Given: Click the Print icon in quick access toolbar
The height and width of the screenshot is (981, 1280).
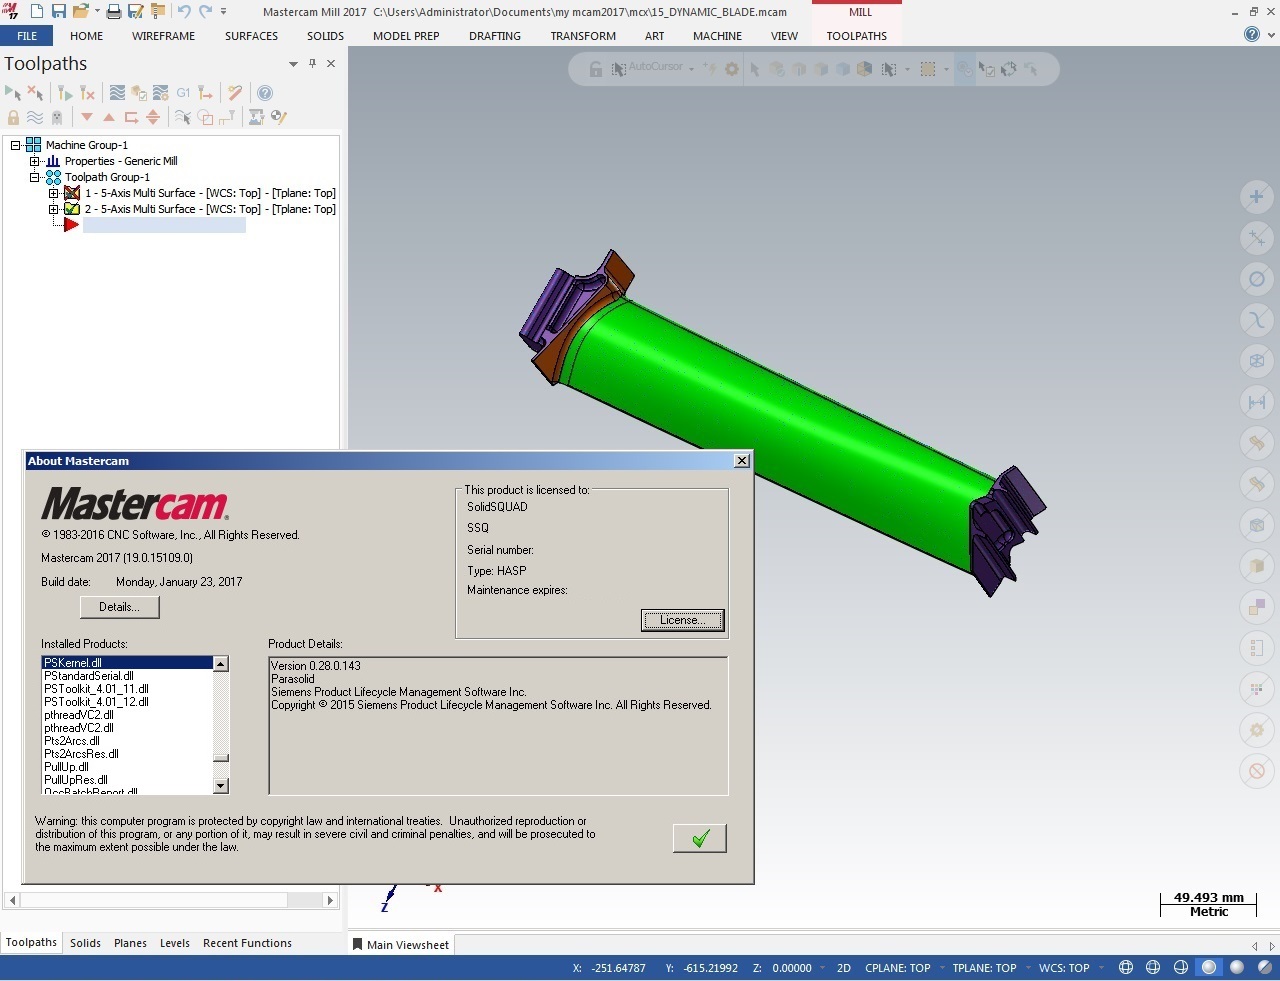Looking at the screenshot, I should point(113,12).
